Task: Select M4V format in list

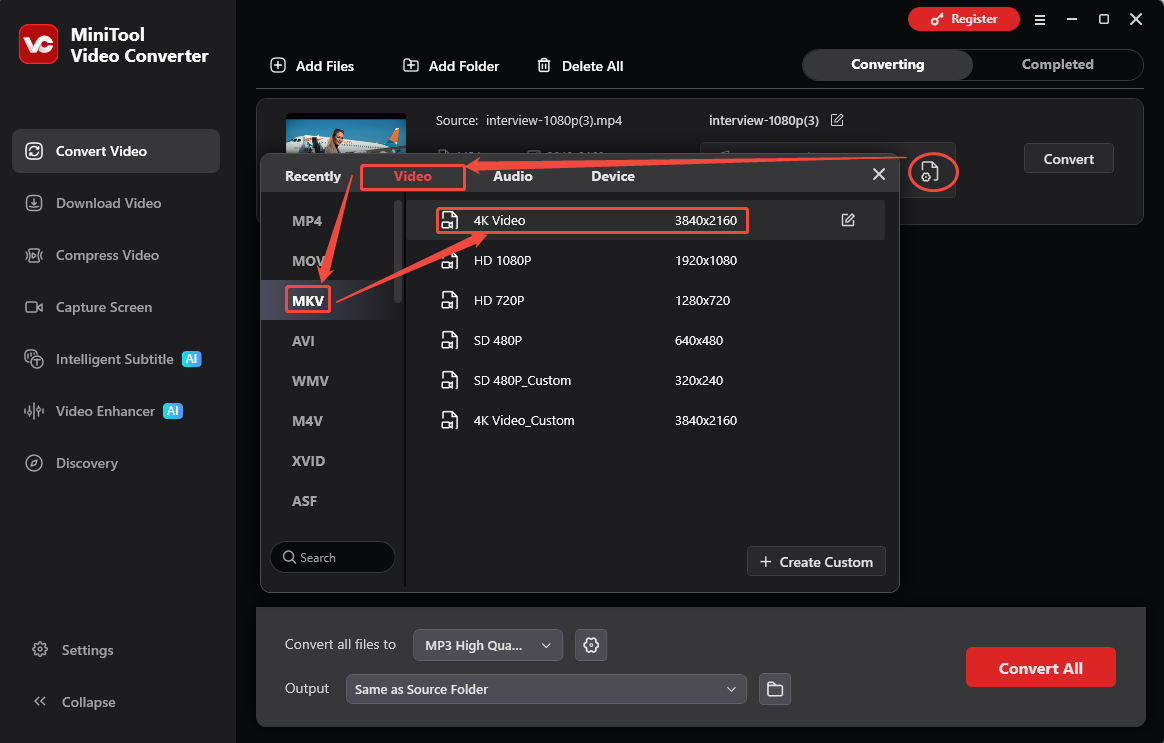Action: [307, 422]
